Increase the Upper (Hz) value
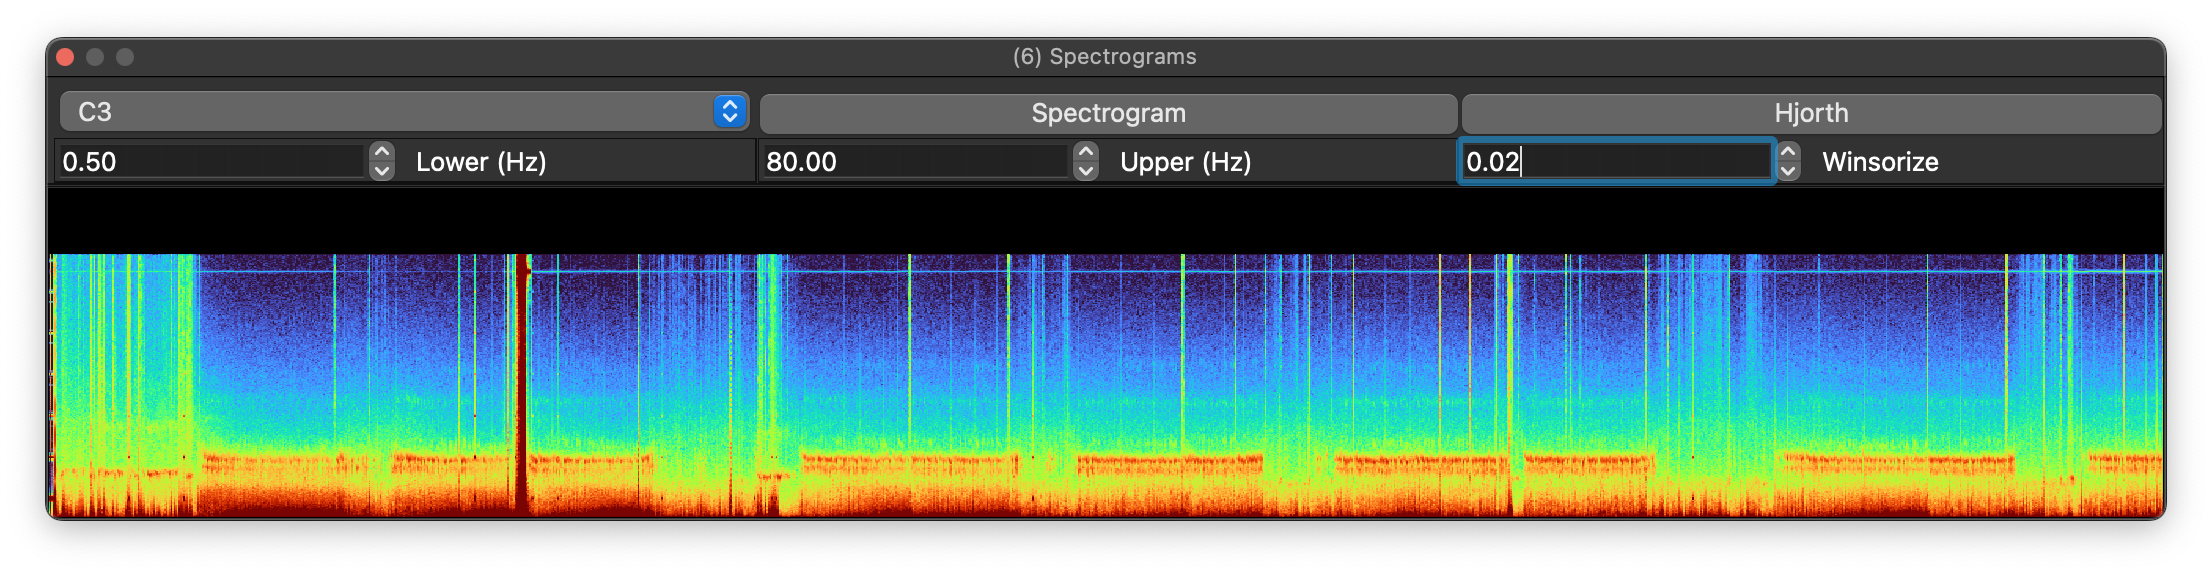Viewport: 2212px width, 574px height. coord(1086,152)
